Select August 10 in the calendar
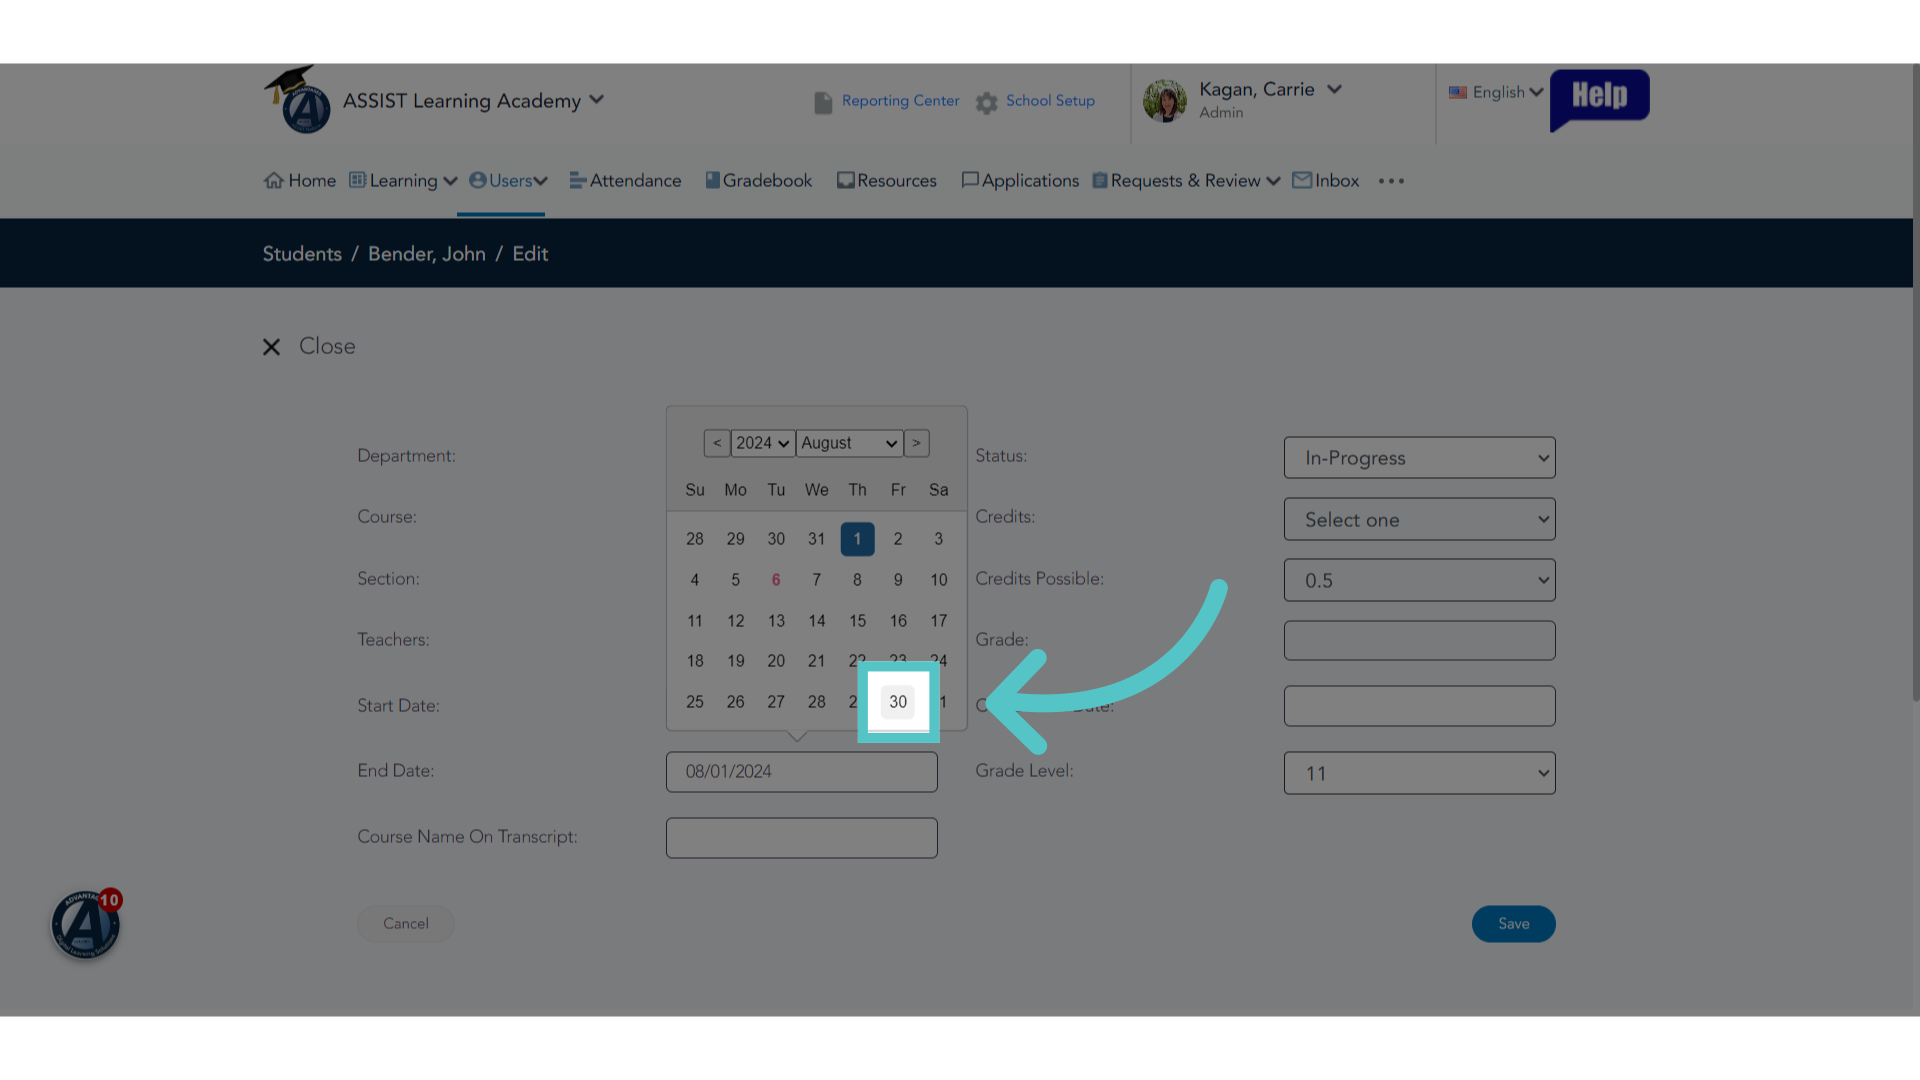This screenshot has height=1080, width=1920. point(938,580)
